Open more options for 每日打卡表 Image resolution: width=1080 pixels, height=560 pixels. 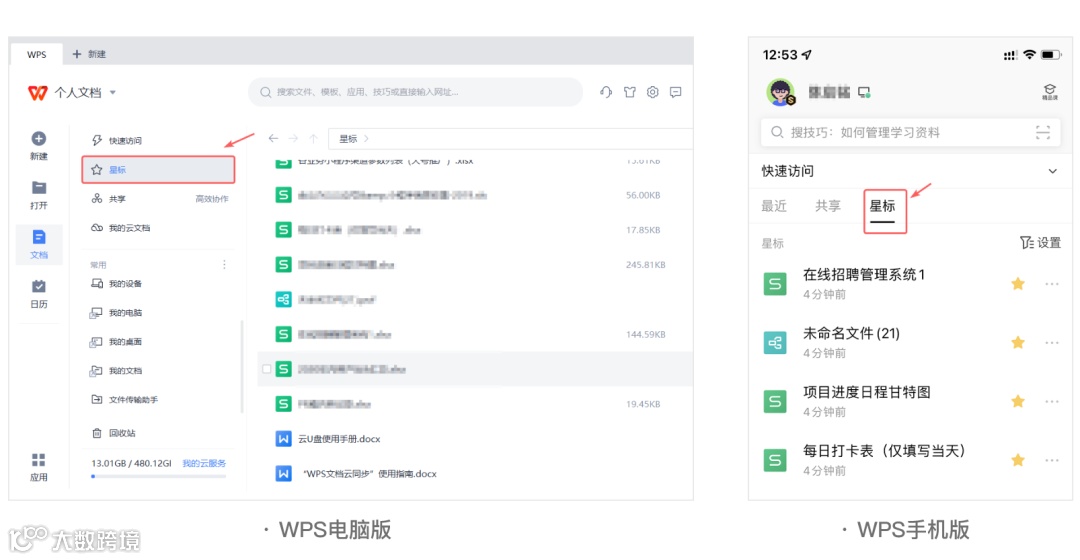click(1052, 460)
